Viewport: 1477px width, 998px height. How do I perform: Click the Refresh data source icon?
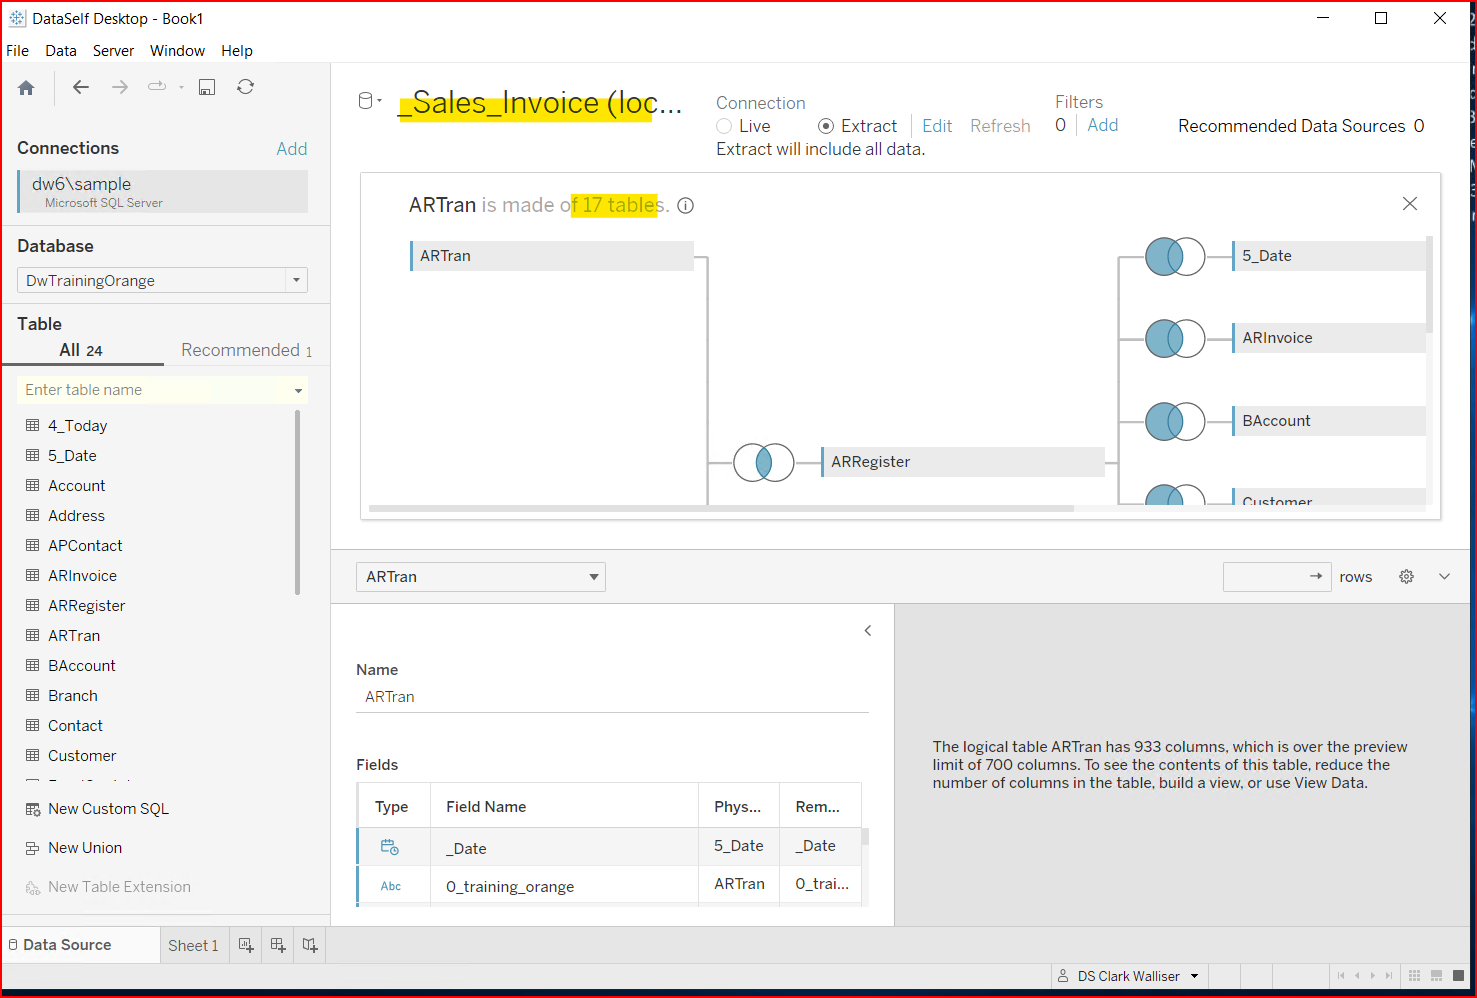tap(245, 87)
